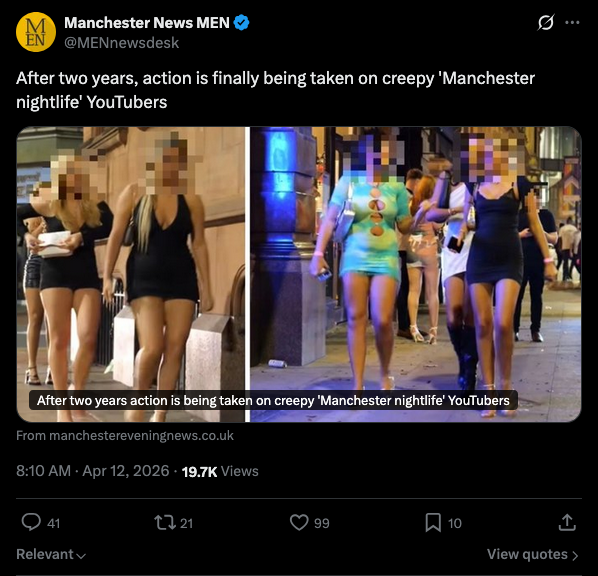This screenshot has width=598, height=576.
Task: Open the manchestereveningnews.co.uk source link
Action: point(125,436)
